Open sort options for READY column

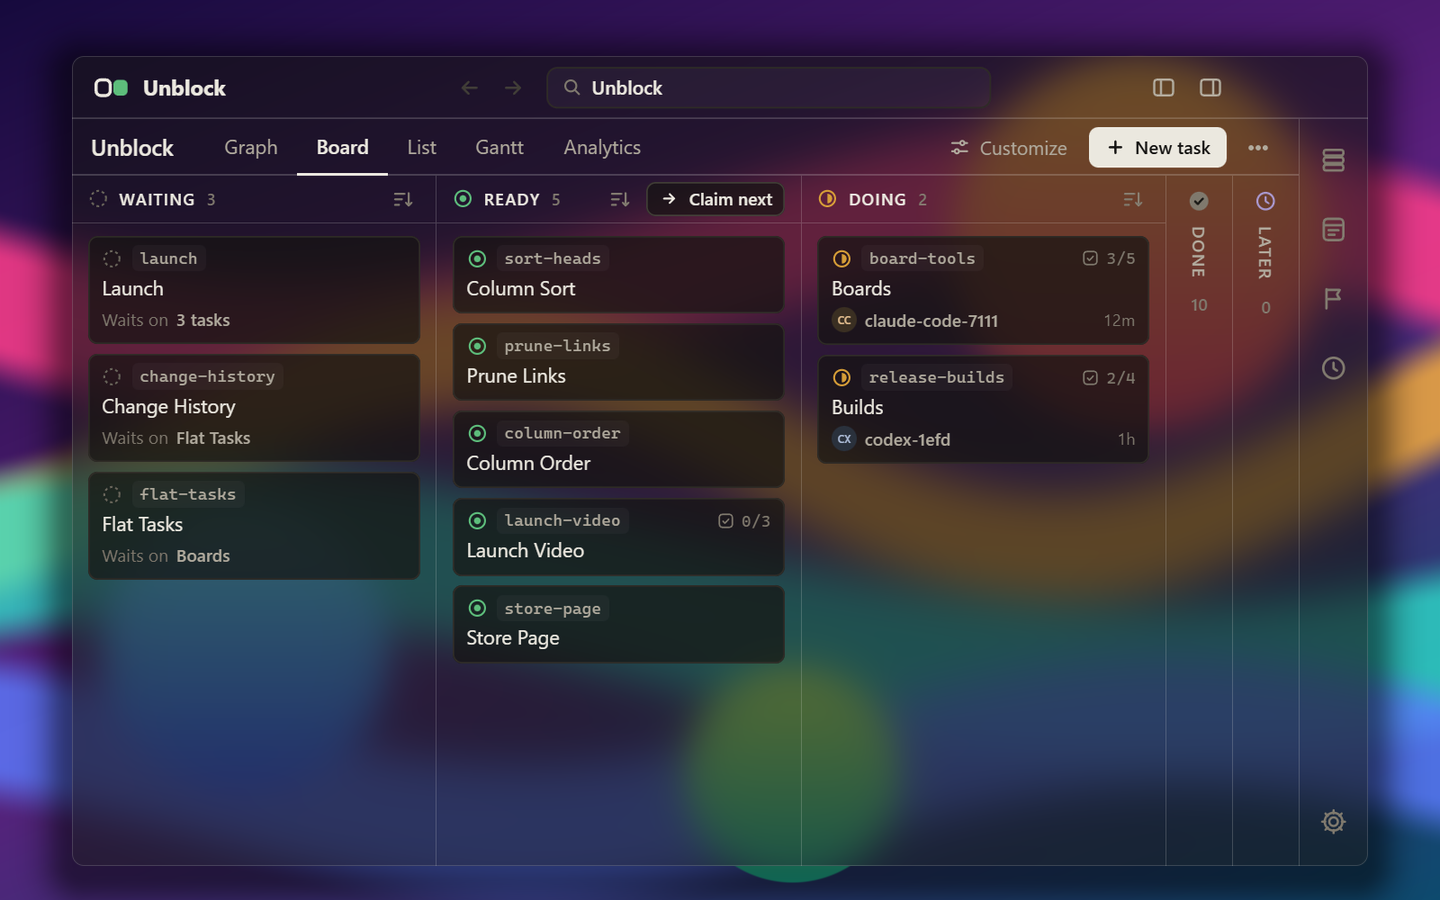click(620, 200)
